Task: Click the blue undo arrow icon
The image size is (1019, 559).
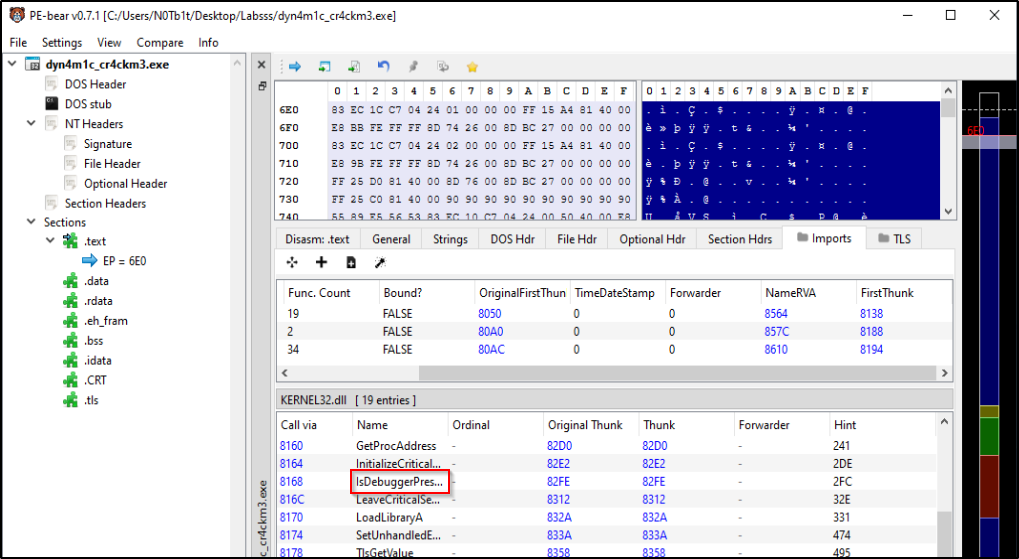Action: [383, 67]
